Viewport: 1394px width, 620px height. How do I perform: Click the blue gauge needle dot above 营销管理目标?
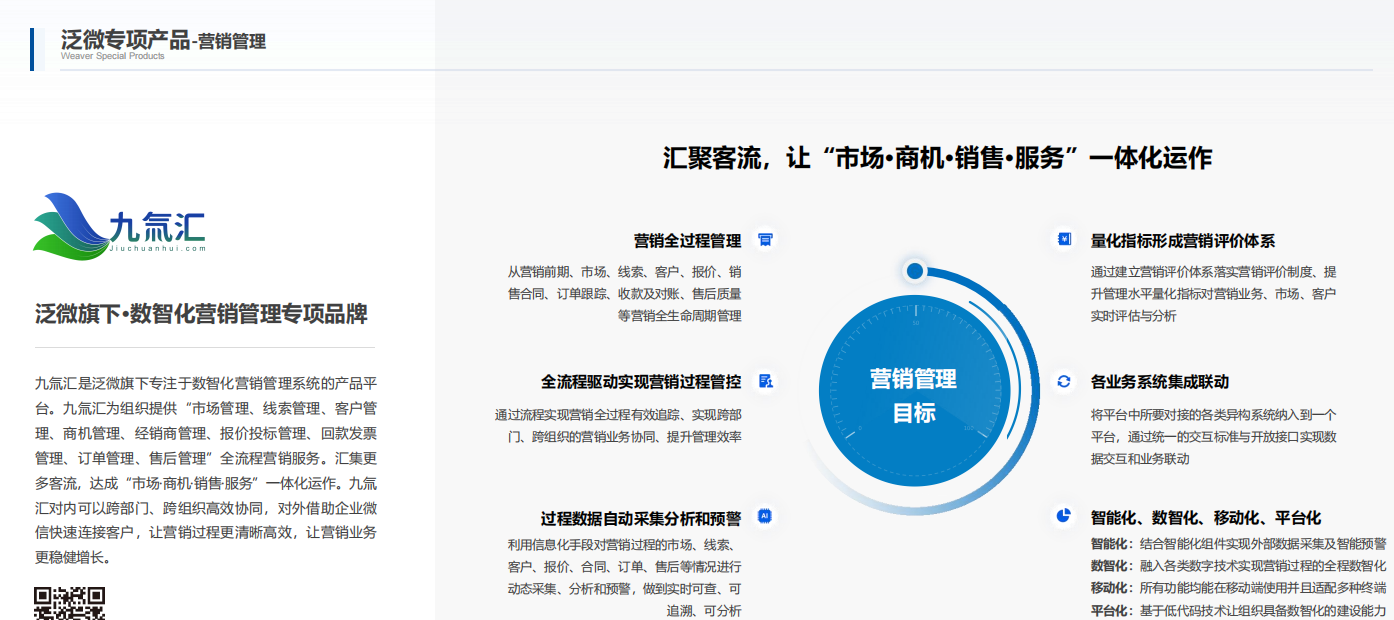[913, 269]
